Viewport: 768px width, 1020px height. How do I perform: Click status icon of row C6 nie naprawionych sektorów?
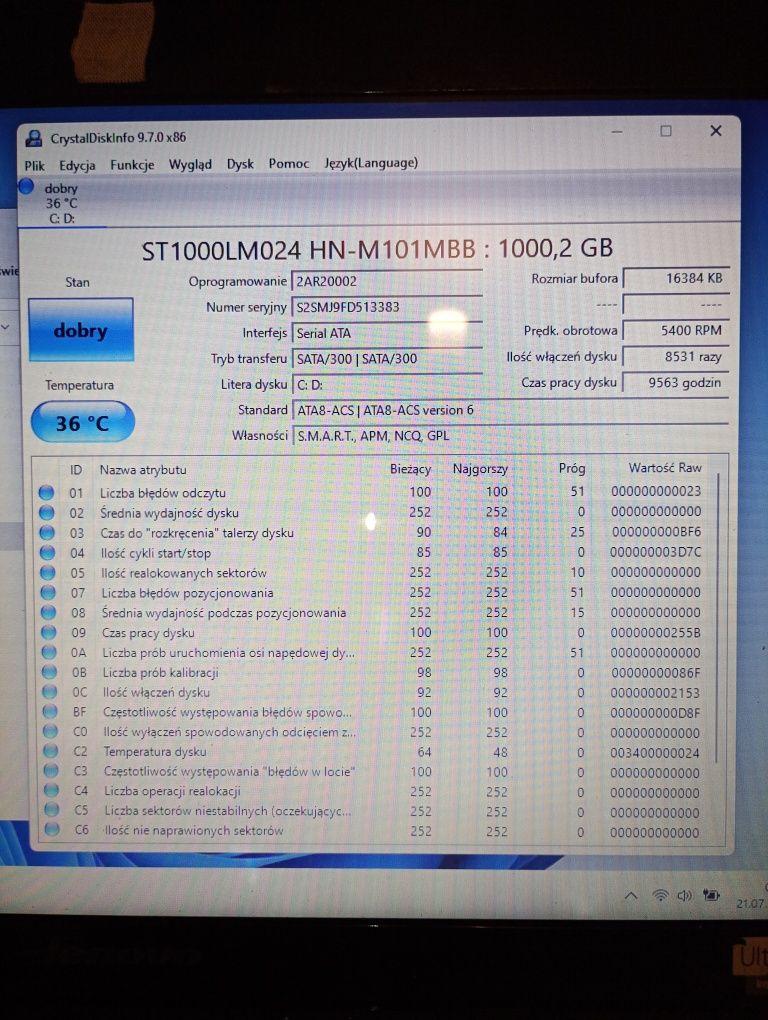52,829
